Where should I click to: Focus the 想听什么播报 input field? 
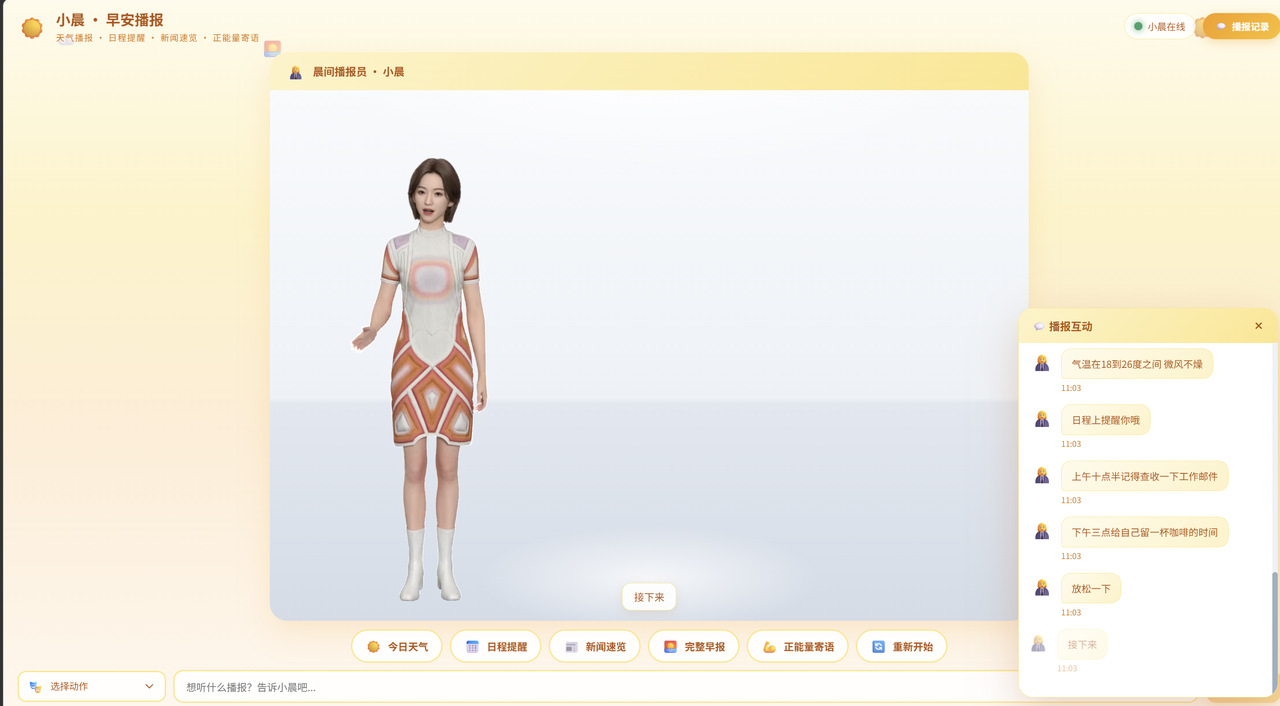coord(685,687)
